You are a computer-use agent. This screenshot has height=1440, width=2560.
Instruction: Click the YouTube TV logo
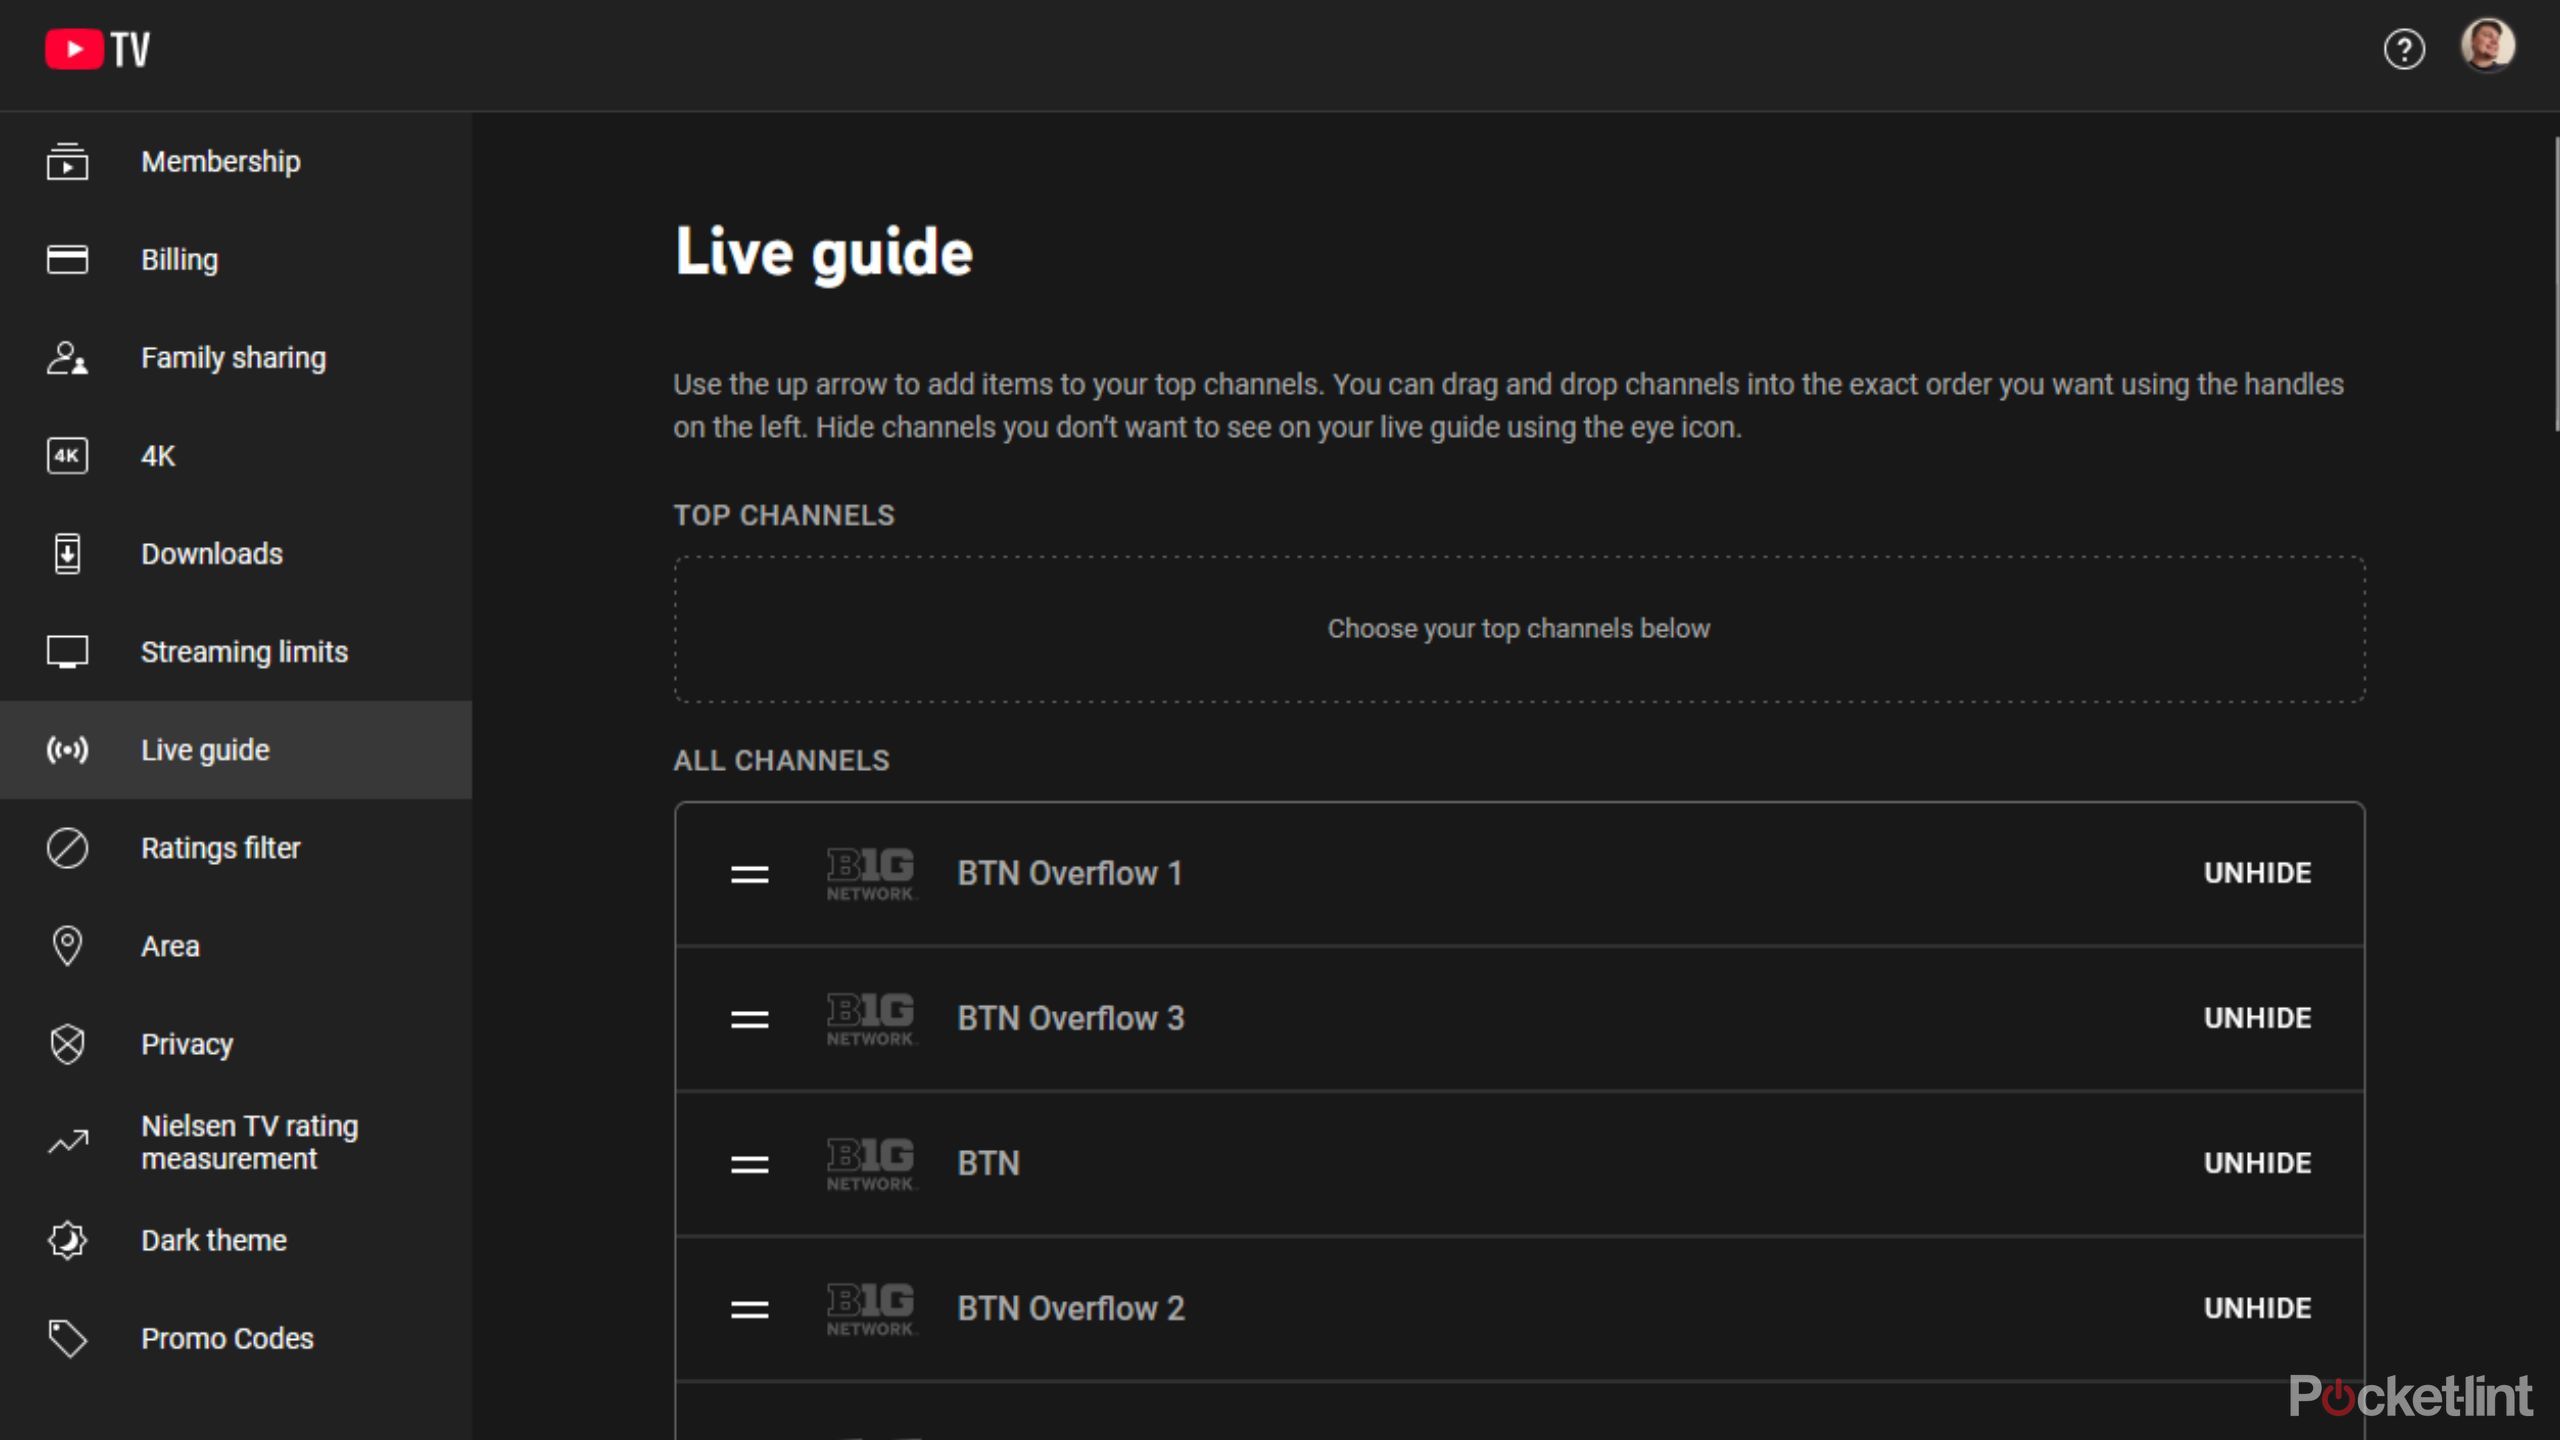97,49
